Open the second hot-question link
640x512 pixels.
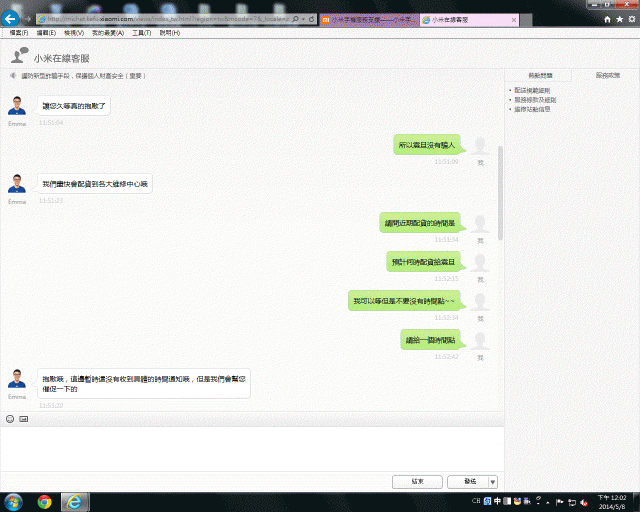(535, 100)
